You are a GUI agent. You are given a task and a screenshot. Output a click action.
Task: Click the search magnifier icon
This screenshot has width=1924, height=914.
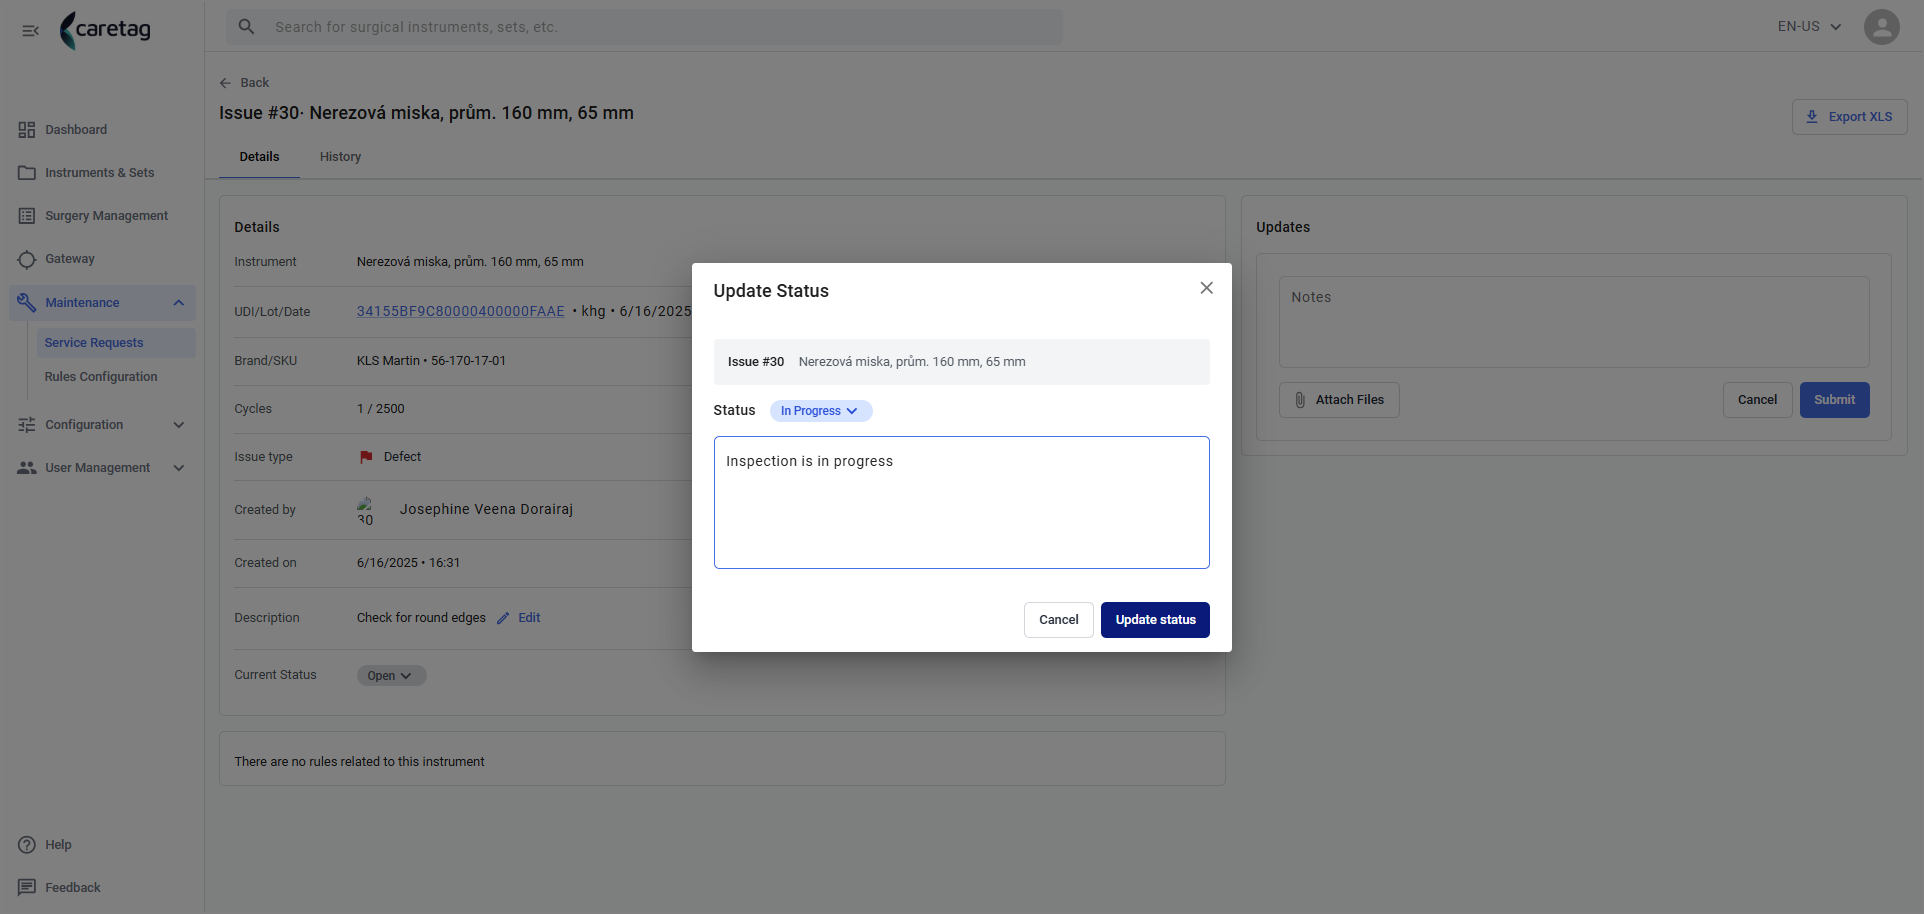coord(247,27)
